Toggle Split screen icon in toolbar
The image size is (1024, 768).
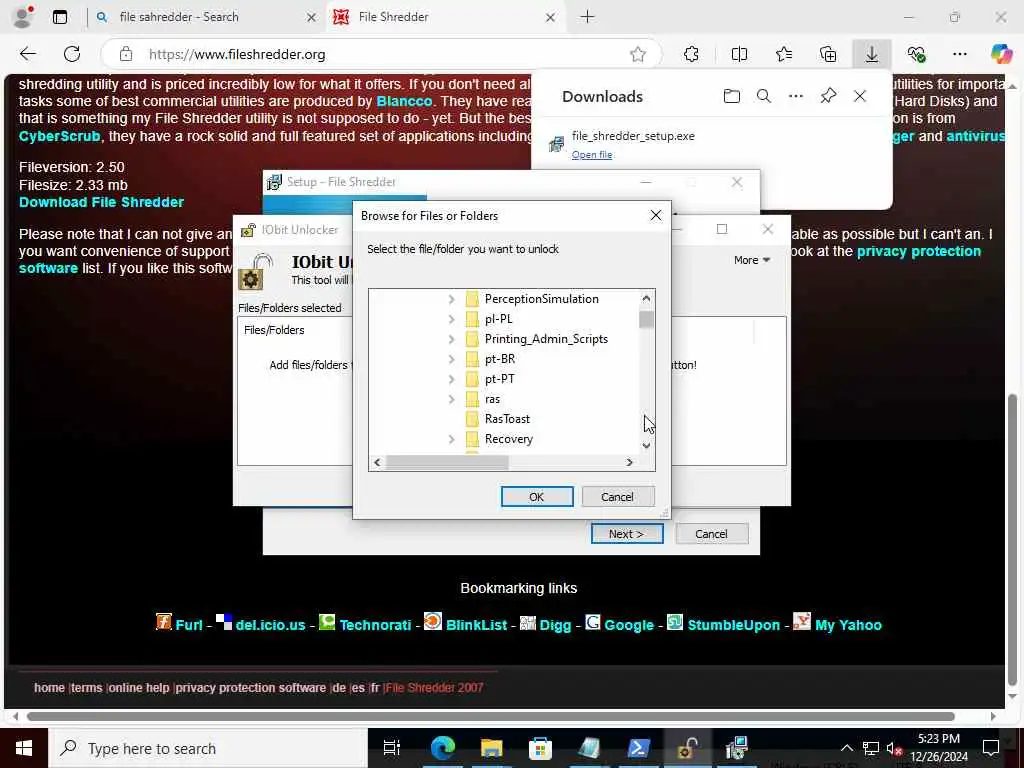(739, 54)
